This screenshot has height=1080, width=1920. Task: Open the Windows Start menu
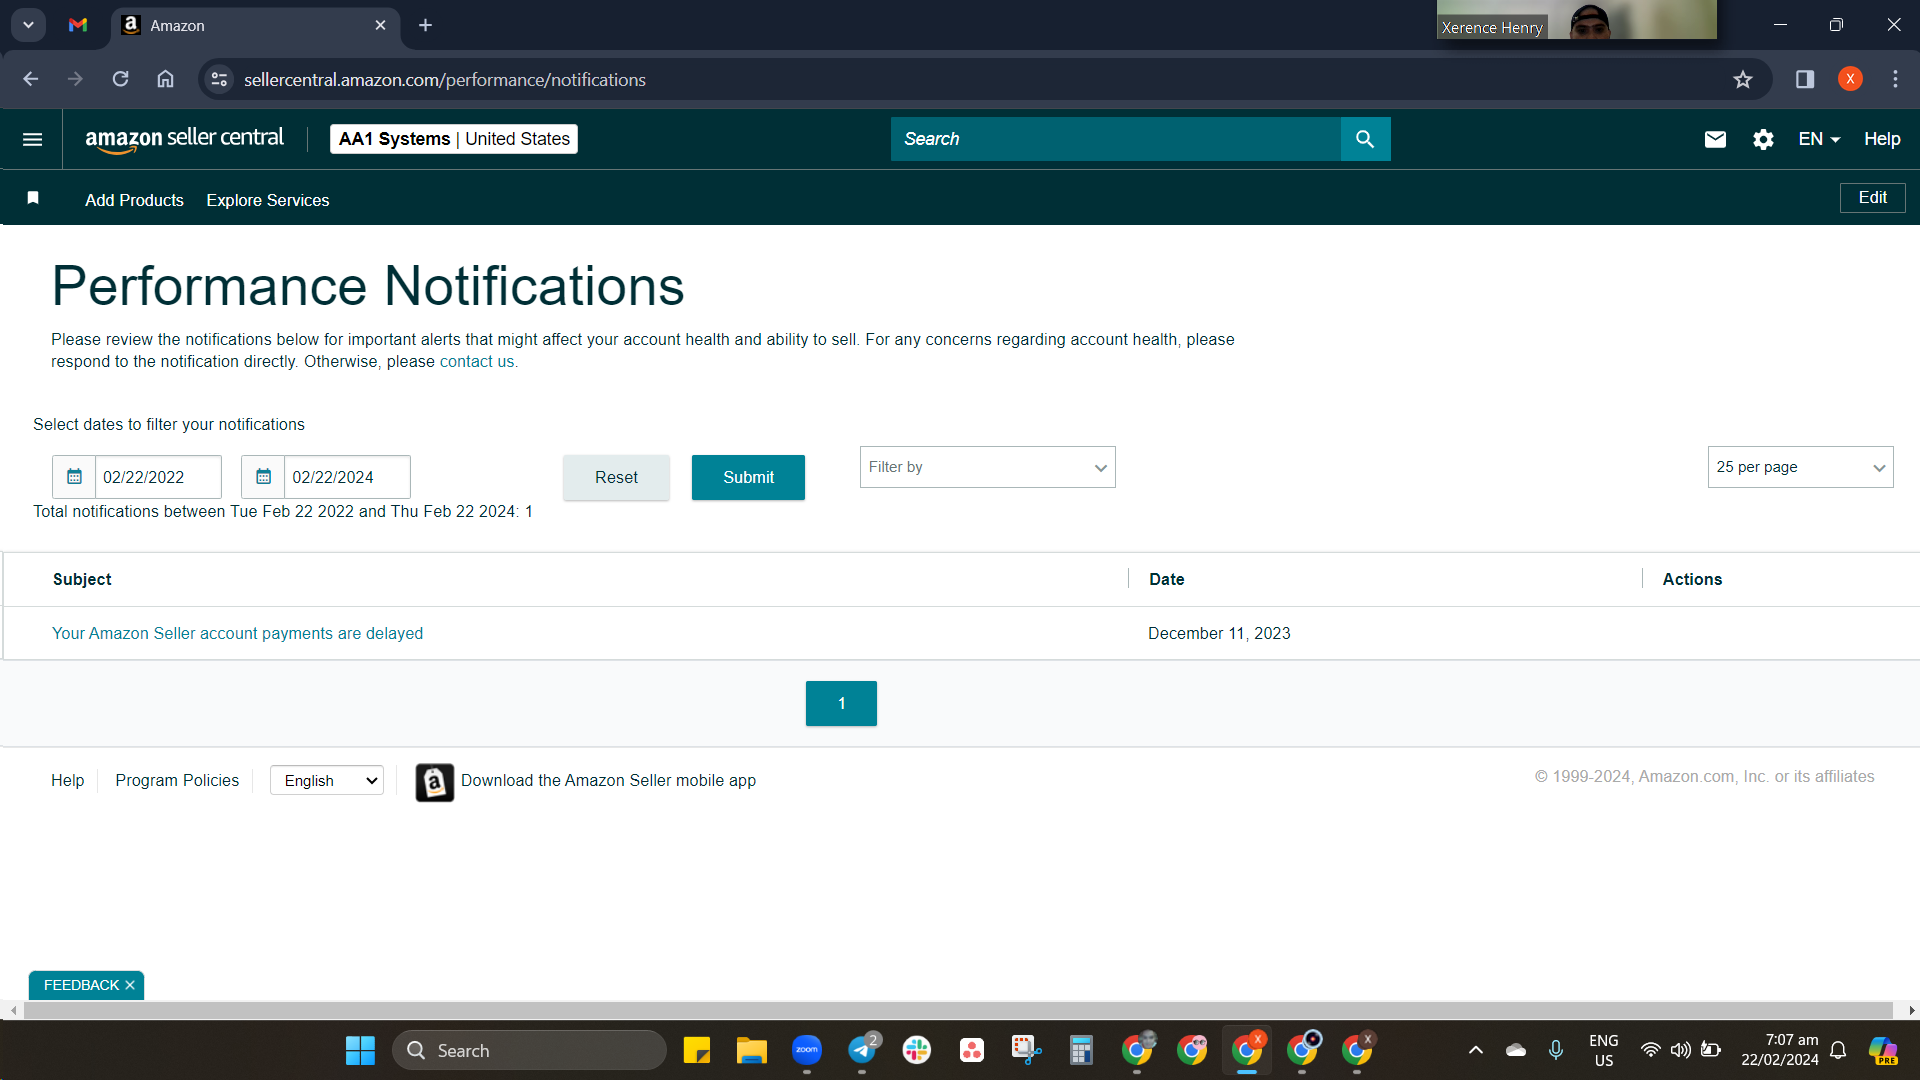(x=360, y=1050)
